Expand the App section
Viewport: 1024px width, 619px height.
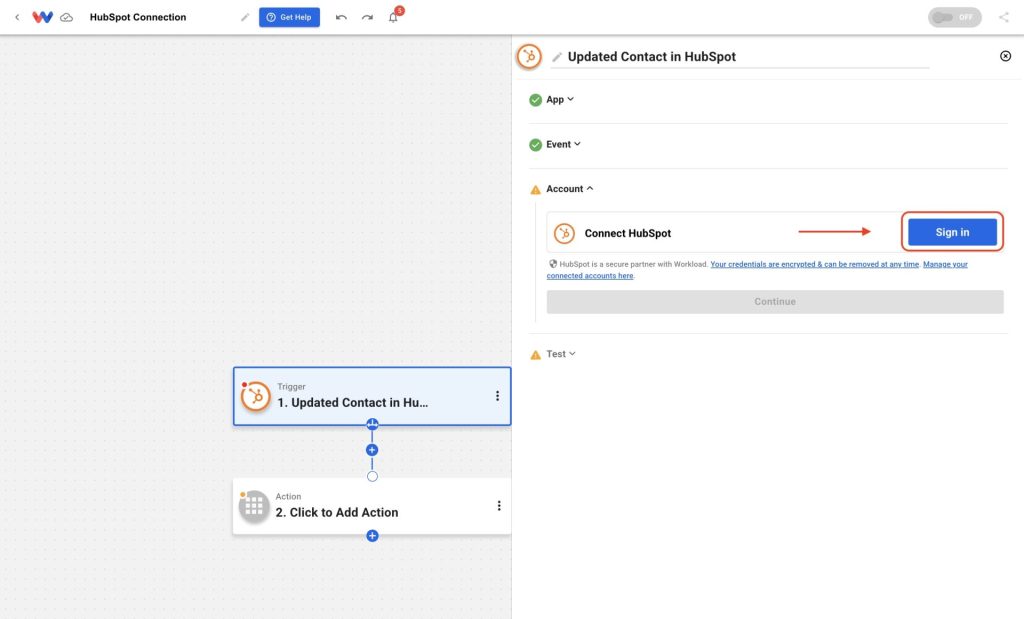coord(560,99)
